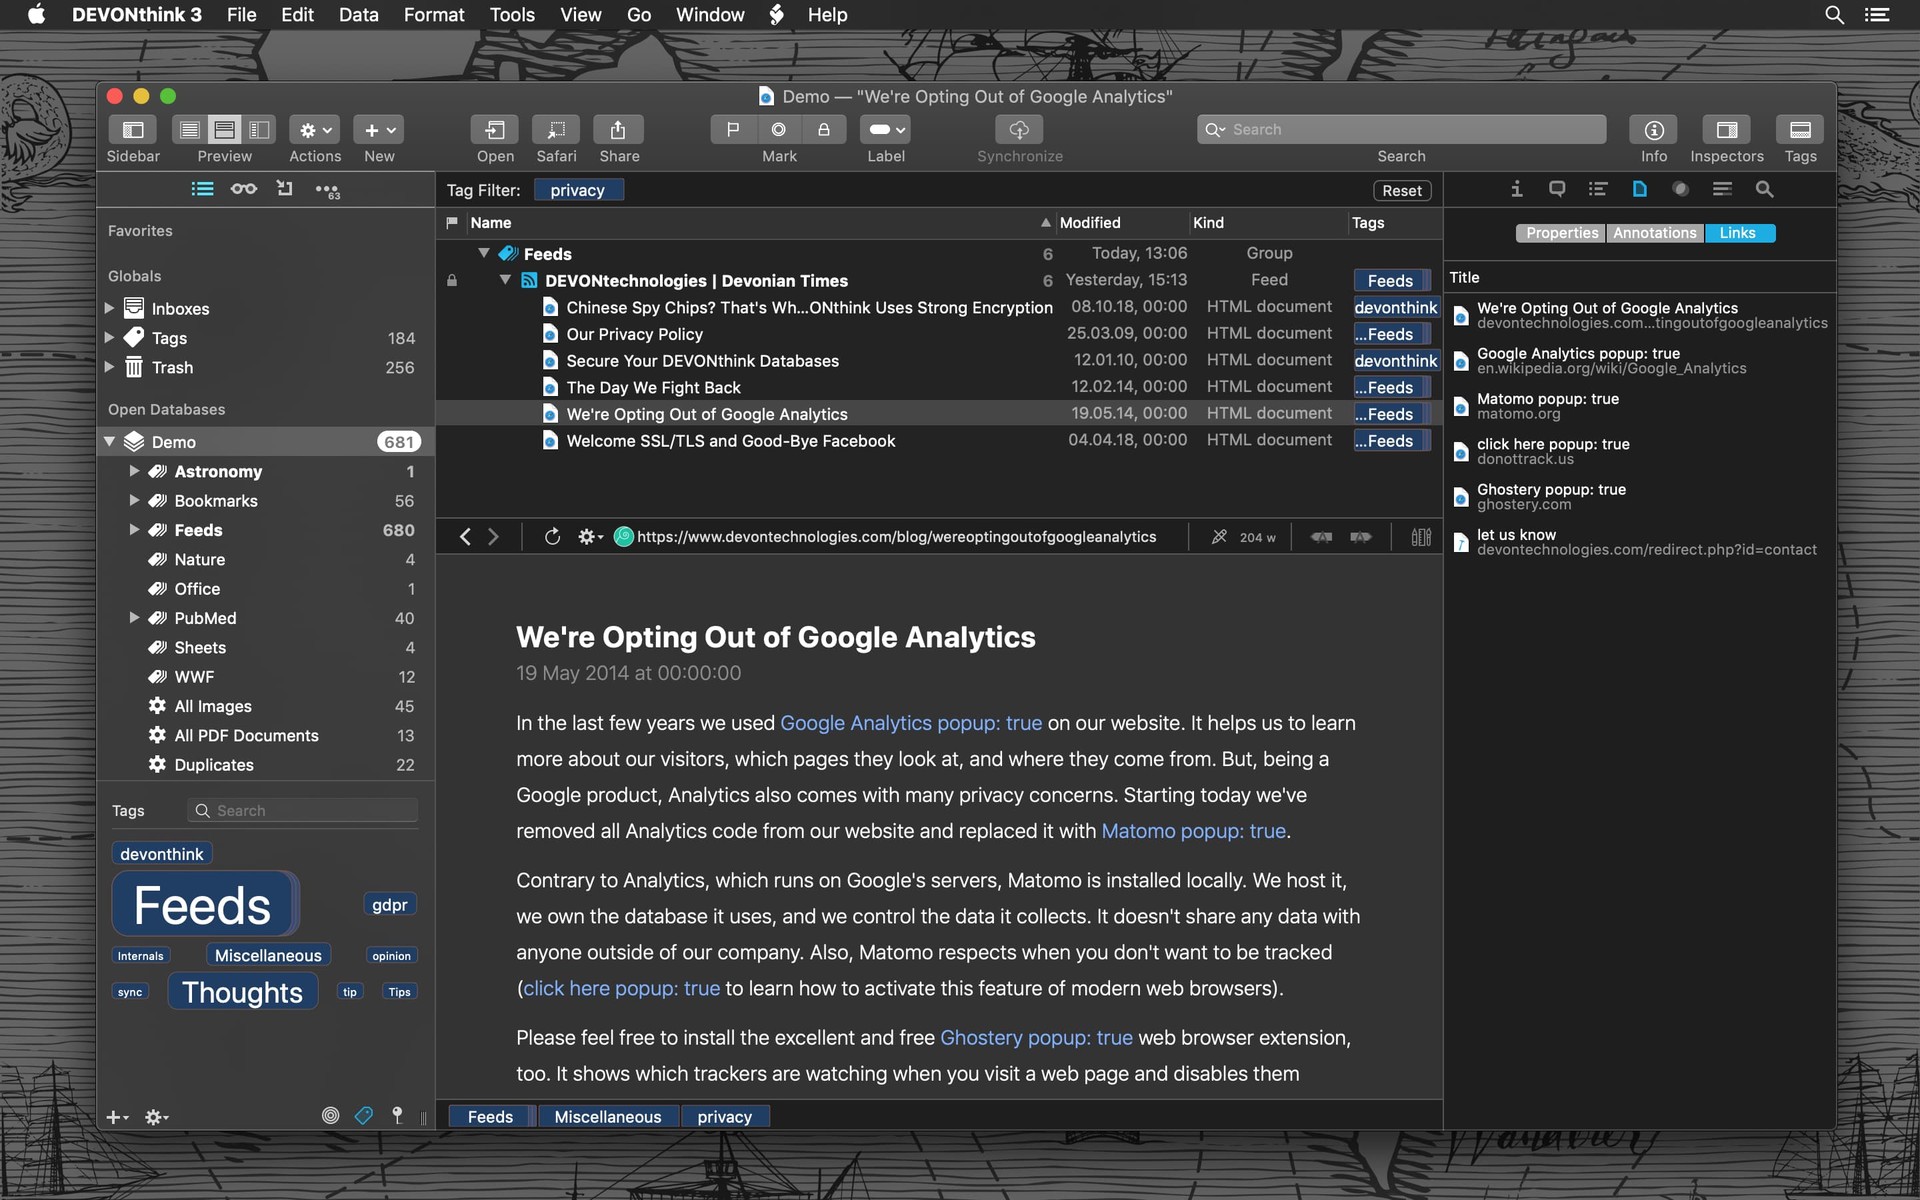Collapse the DEVONtechnologies Devonian Times feed

(505, 280)
